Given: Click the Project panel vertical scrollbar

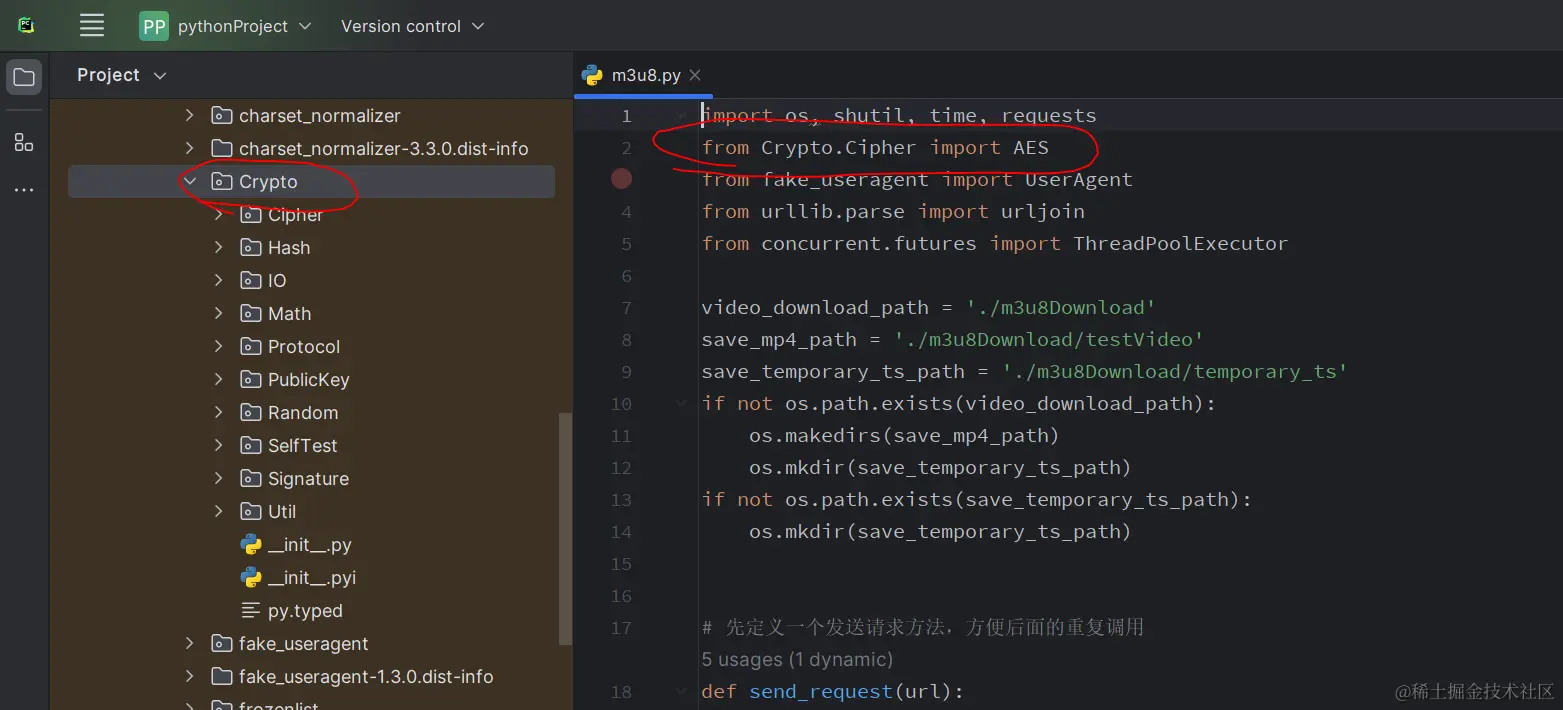Looking at the screenshot, I should click(565, 528).
